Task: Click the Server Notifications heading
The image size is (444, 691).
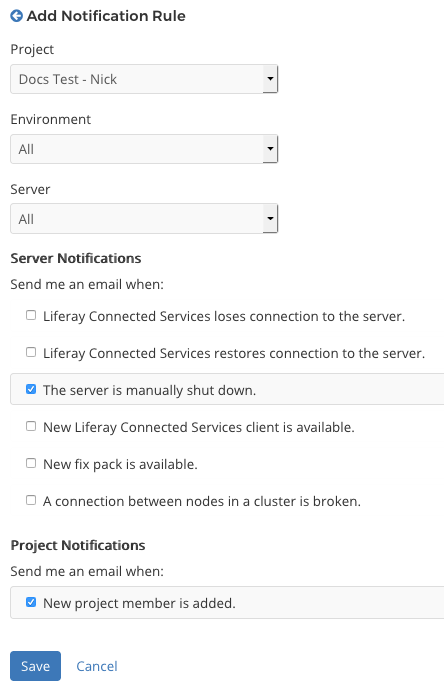Action: pos(76,258)
